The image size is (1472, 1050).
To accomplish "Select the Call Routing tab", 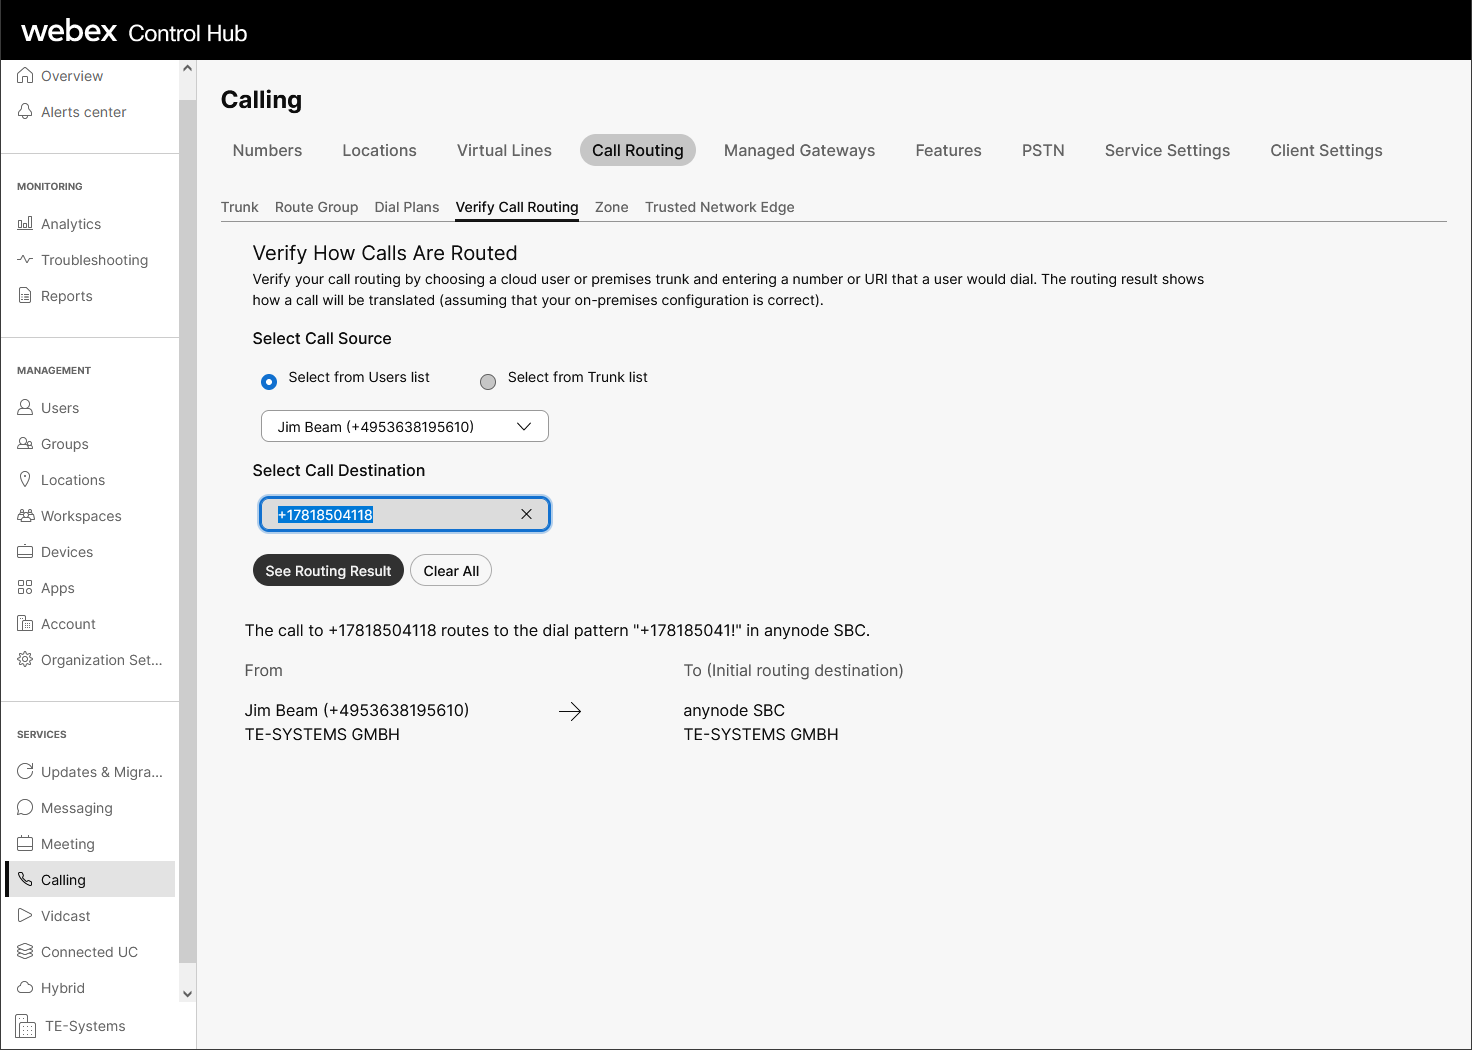I will [638, 150].
